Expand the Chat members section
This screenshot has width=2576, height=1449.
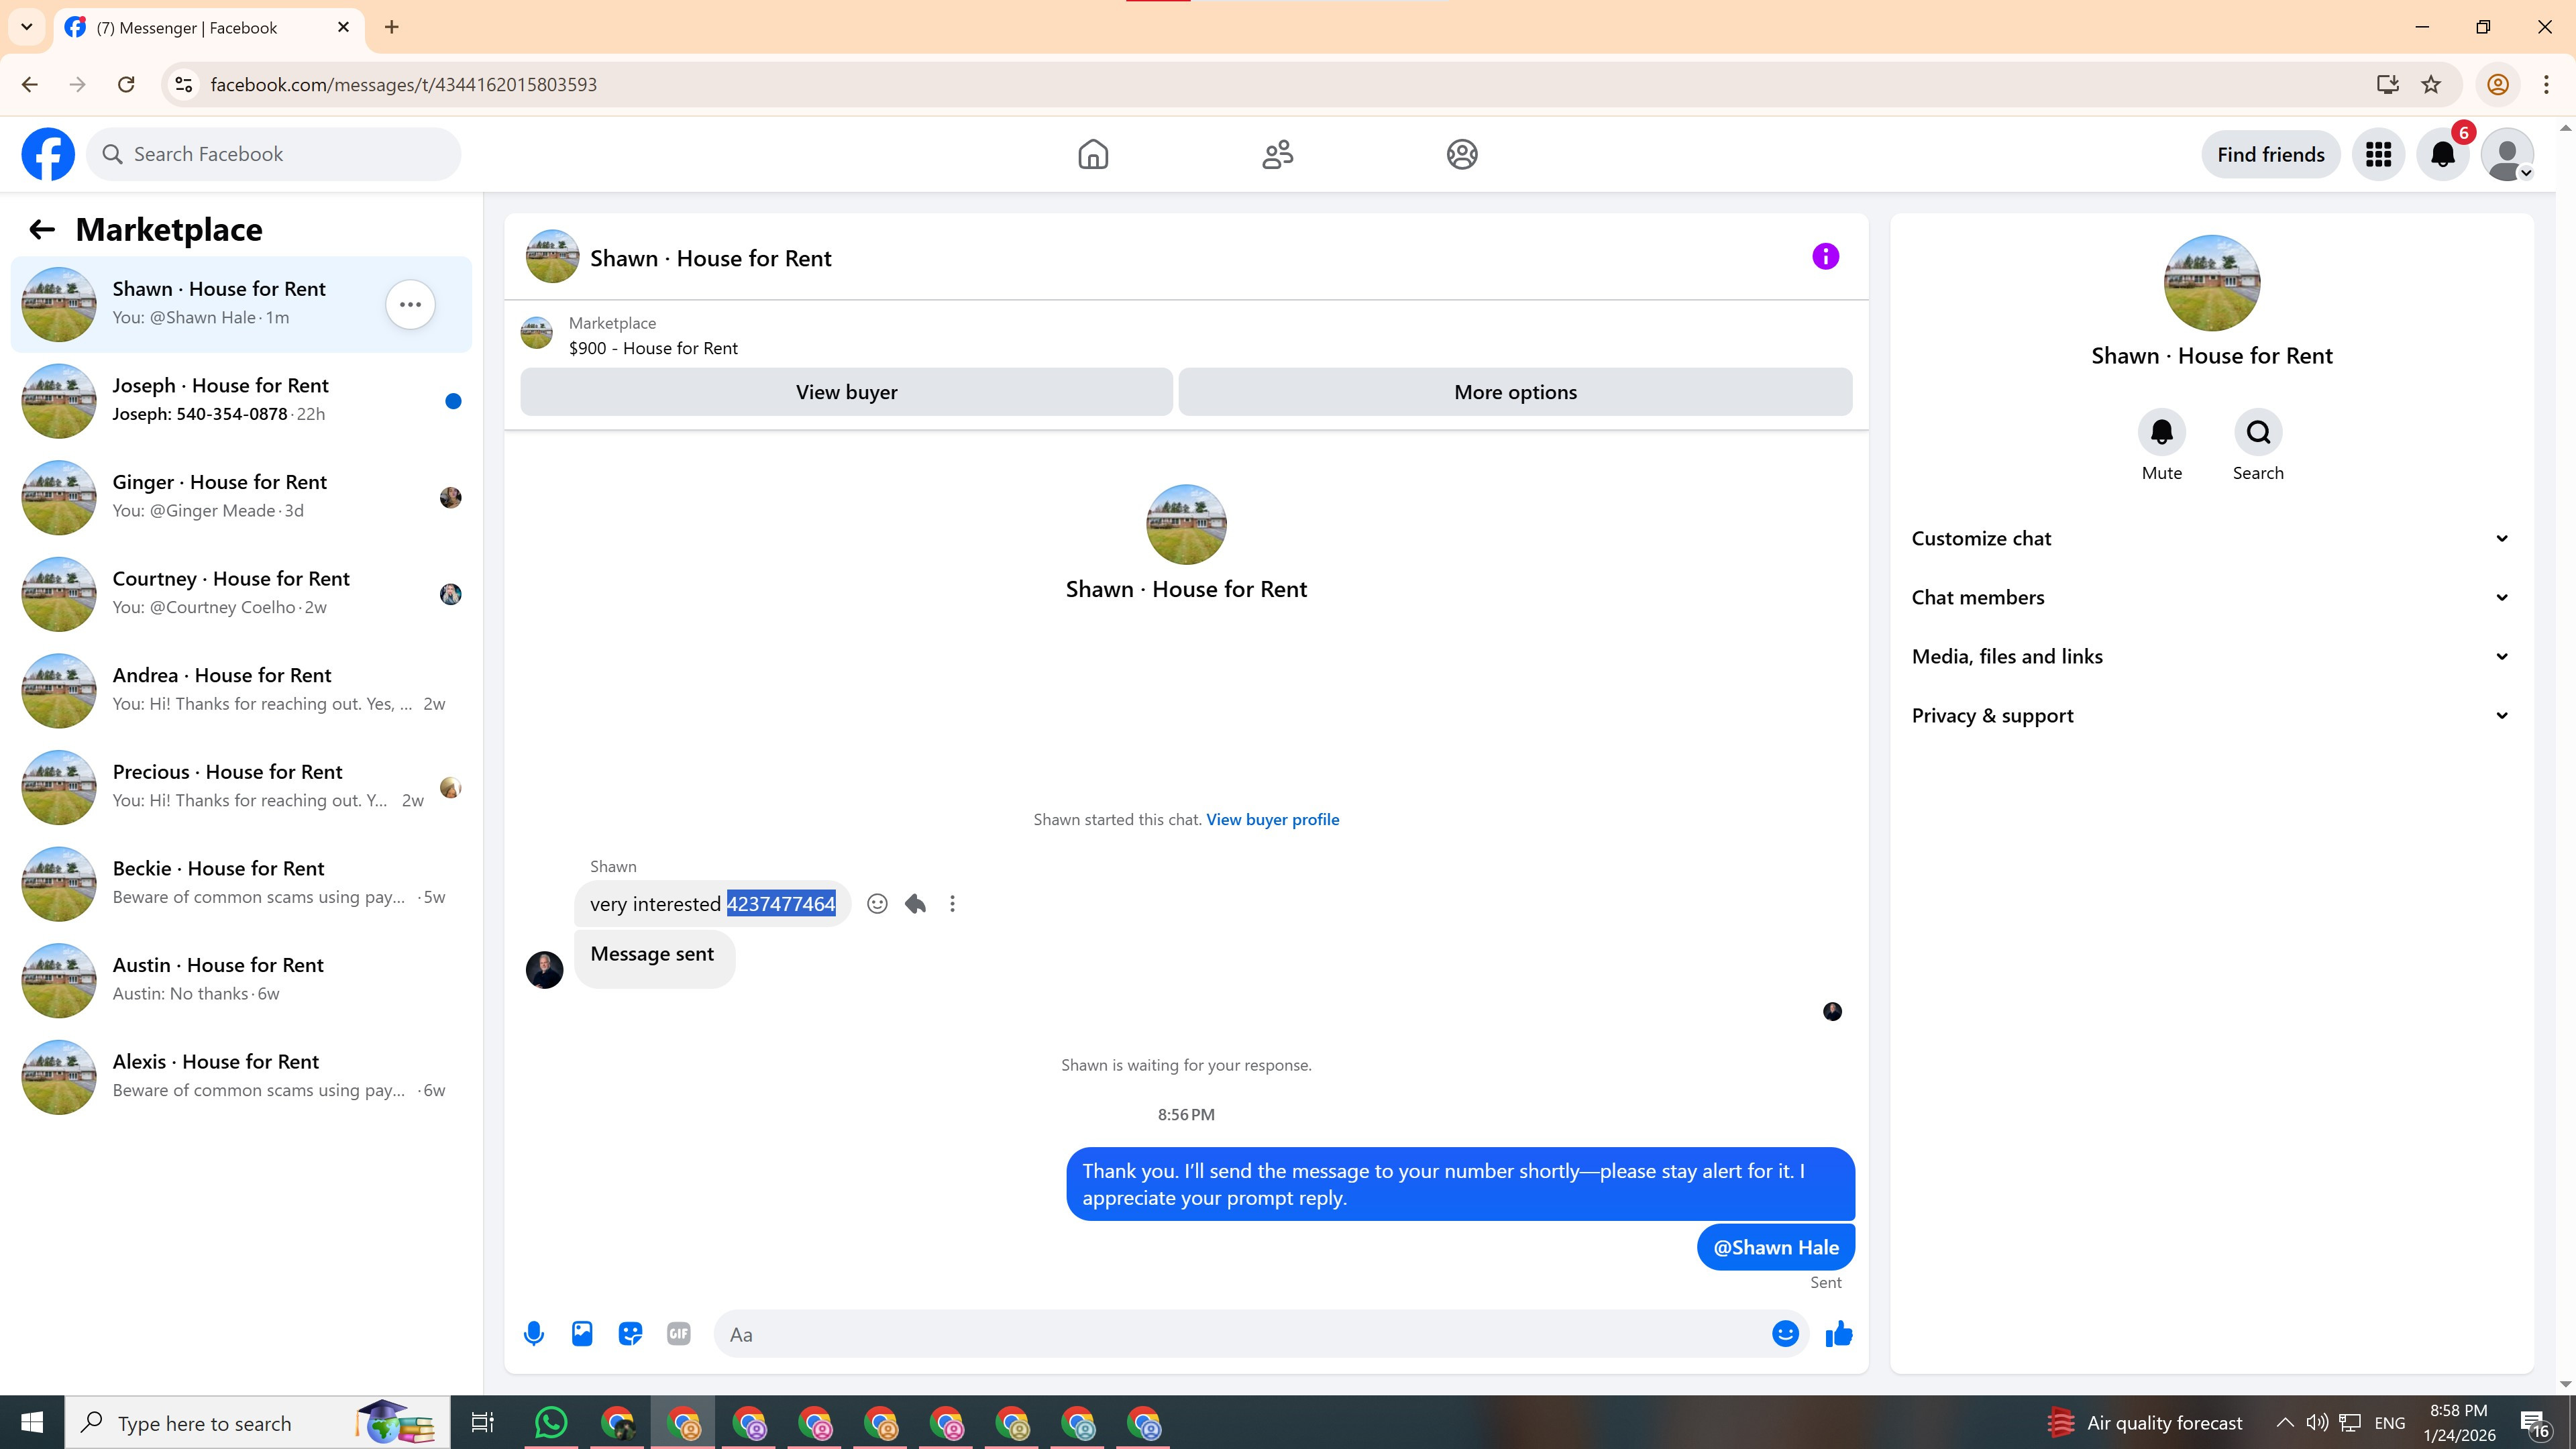(x=2210, y=597)
